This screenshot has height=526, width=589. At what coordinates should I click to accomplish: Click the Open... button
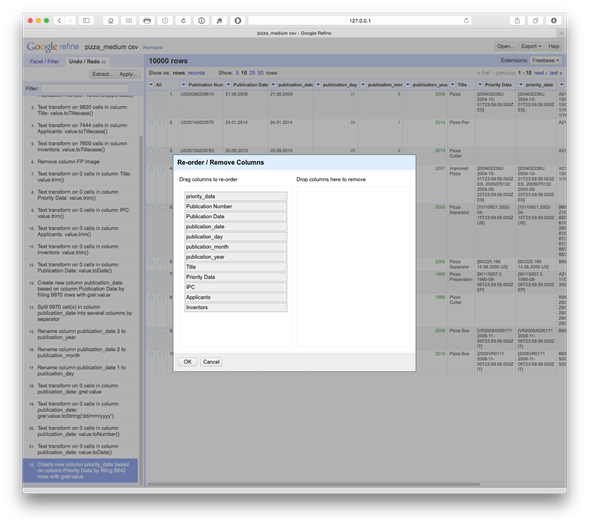click(x=506, y=46)
